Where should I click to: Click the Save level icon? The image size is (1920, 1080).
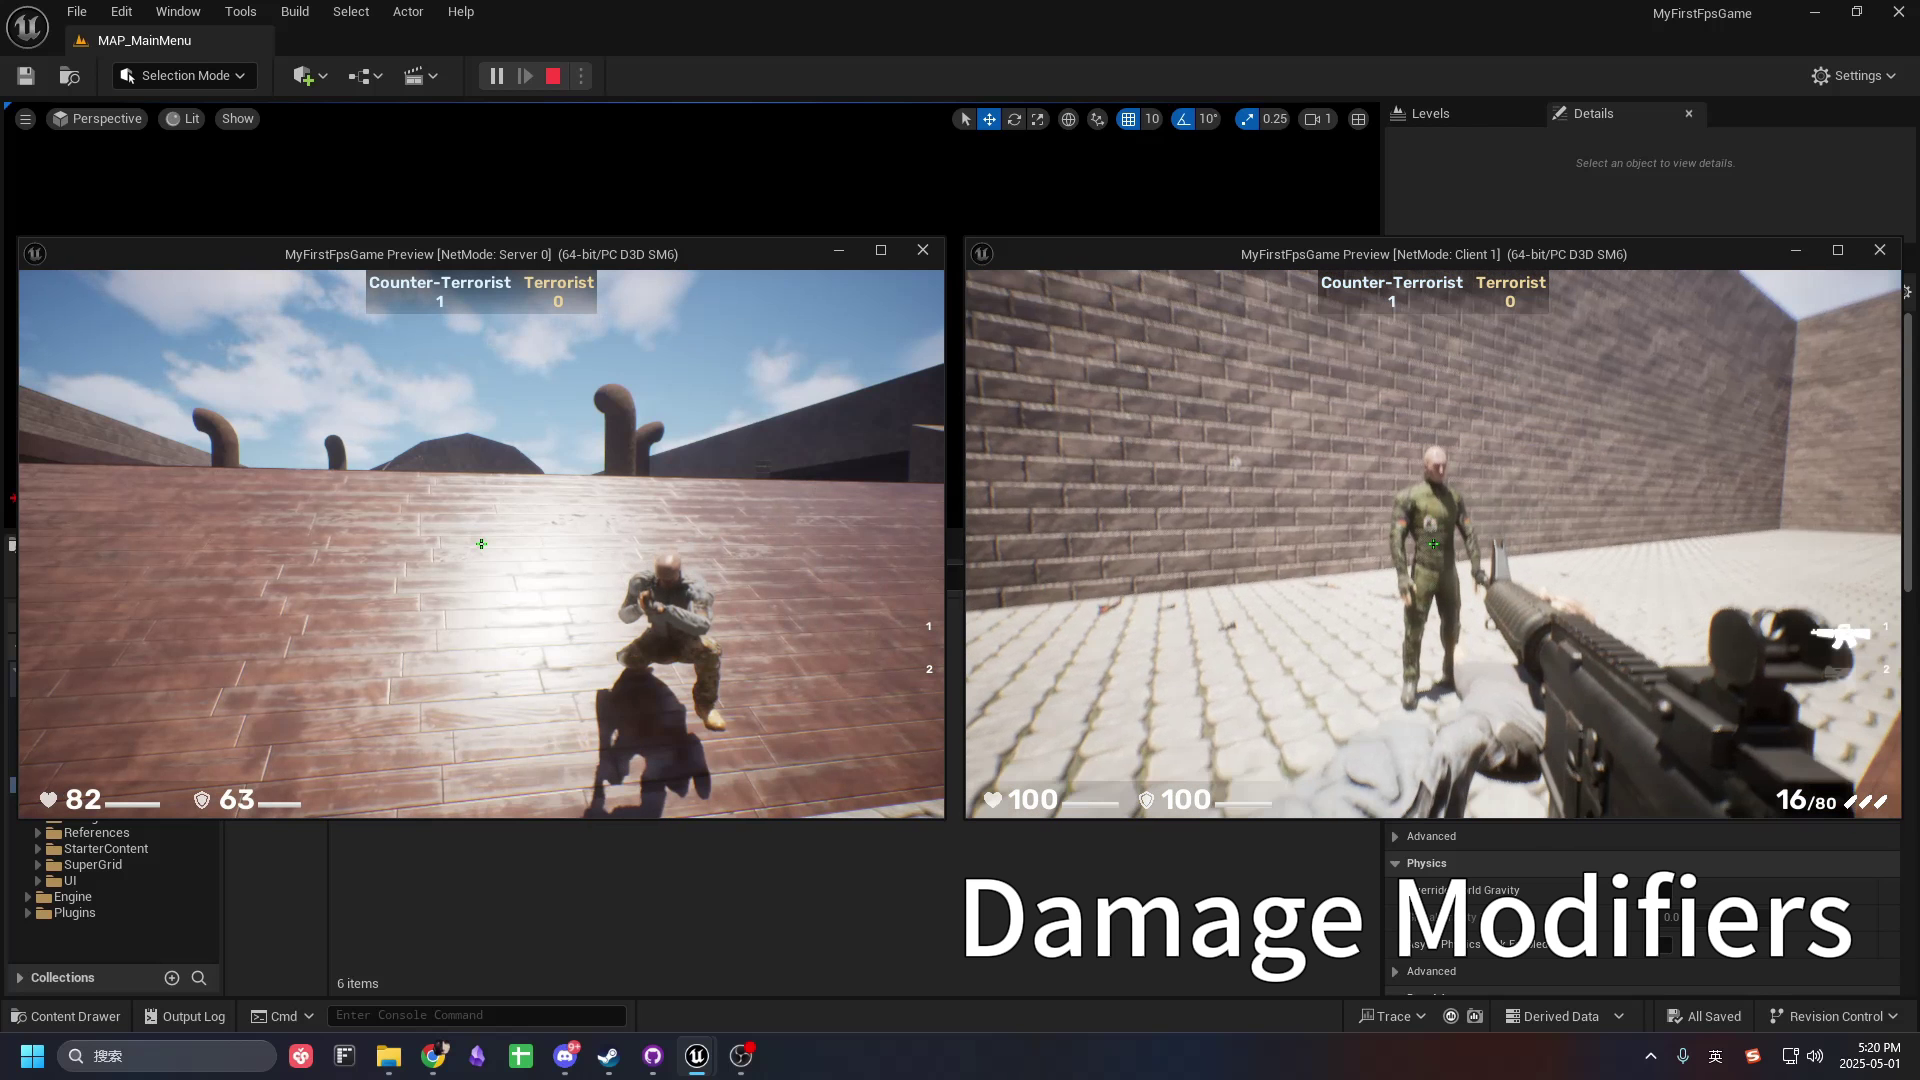[x=26, y=76]
